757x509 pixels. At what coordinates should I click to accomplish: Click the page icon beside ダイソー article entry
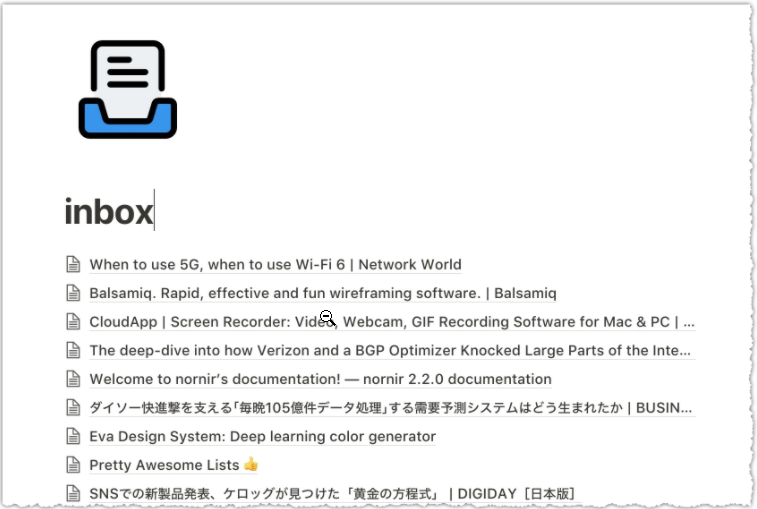(73, 408)
